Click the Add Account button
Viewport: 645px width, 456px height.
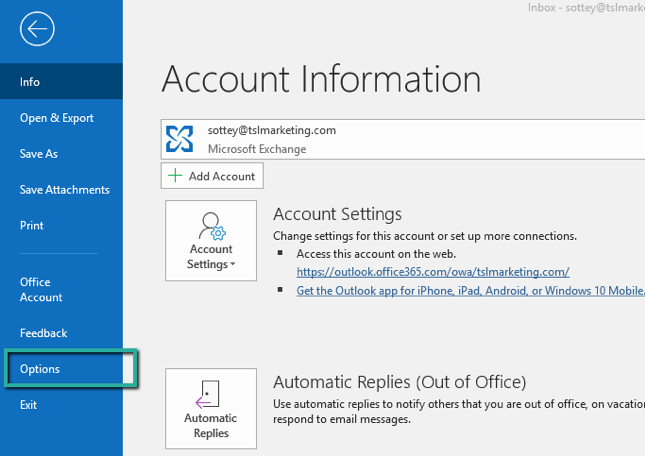click(212, 176)
